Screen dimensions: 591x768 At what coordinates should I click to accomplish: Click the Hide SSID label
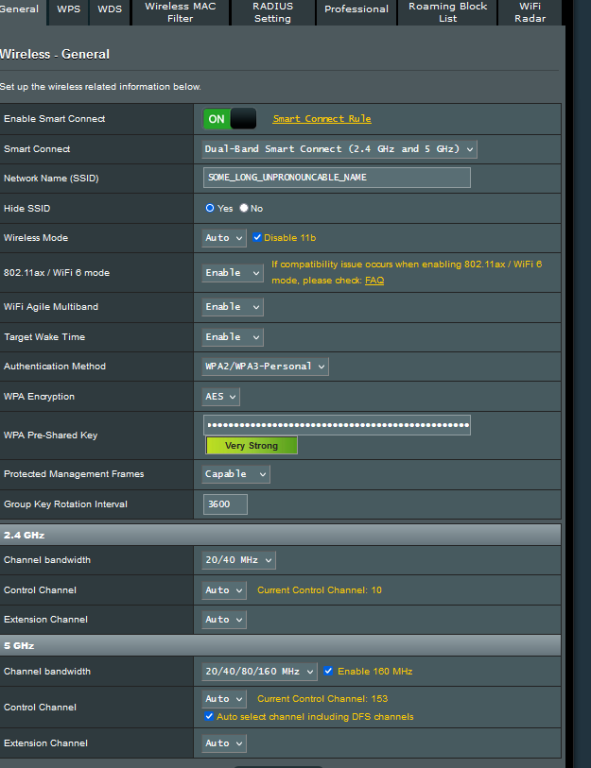point(27,209)
